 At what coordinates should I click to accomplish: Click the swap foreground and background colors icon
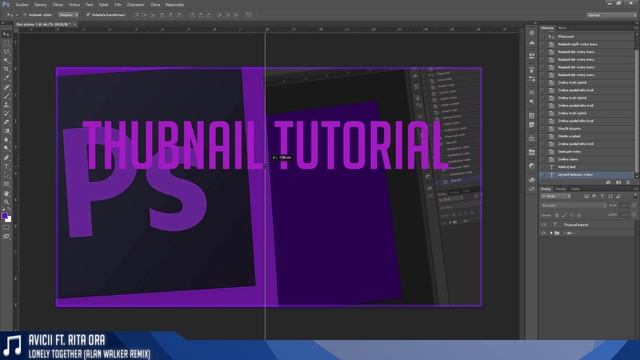click(9, 210)
